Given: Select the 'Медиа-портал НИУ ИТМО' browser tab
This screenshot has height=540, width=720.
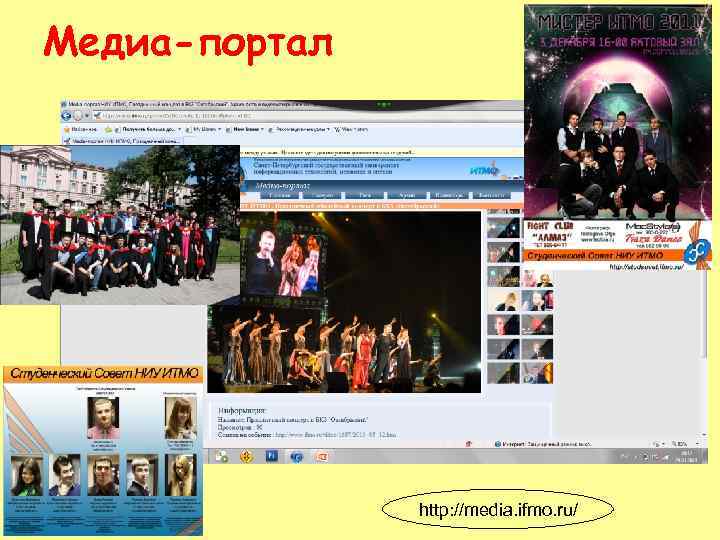Looking at the screenshot, I should [122, 141].
